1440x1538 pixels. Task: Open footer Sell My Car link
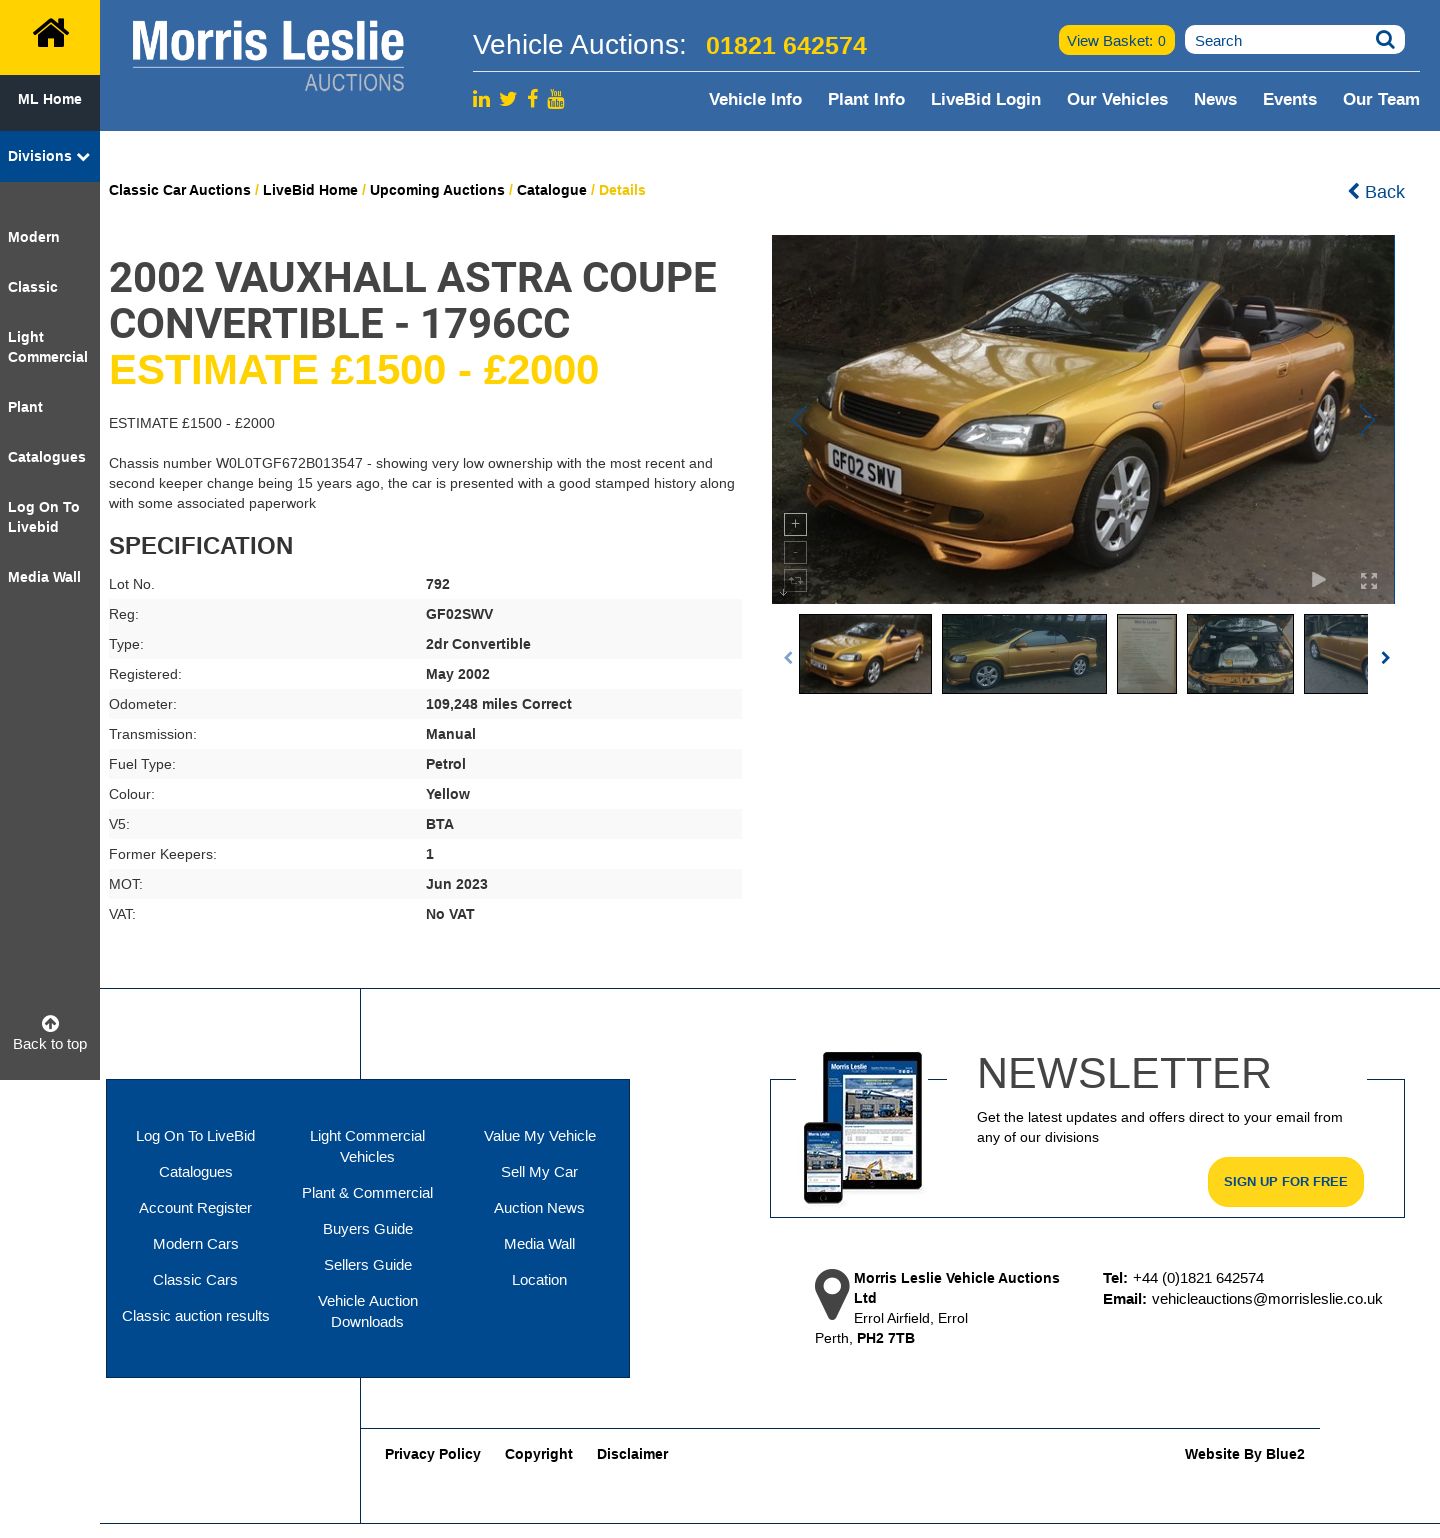click(540, 1172)
